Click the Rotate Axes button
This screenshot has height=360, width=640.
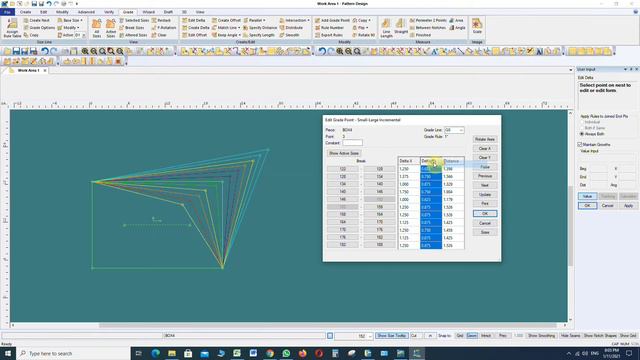coord(485,139)
